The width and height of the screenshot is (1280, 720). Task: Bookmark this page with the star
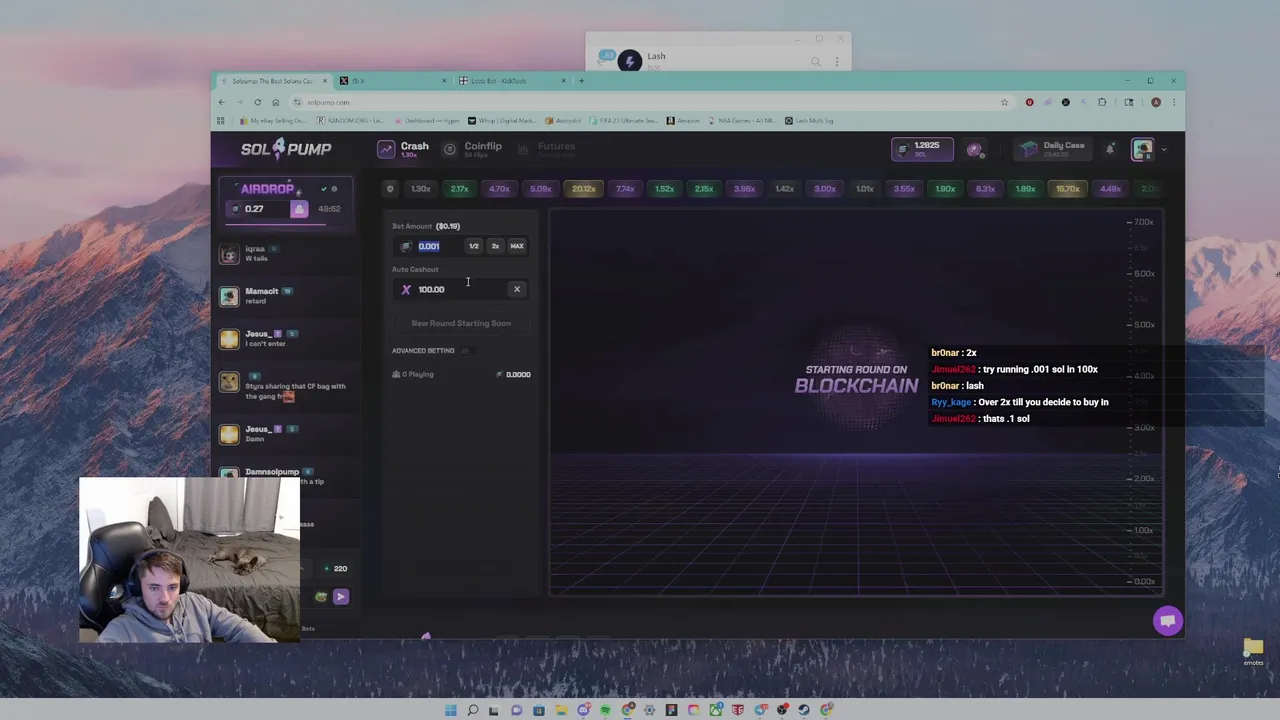click(x=1004, y=102)
